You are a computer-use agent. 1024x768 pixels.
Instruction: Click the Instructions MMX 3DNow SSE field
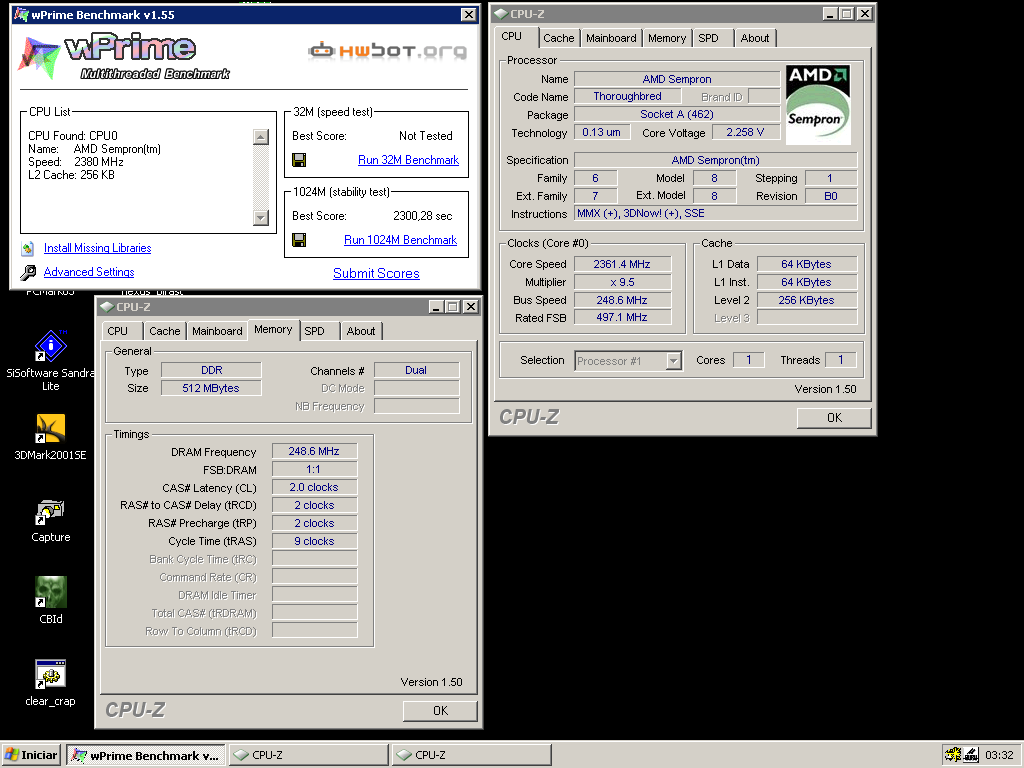click(x=715, y=214)
